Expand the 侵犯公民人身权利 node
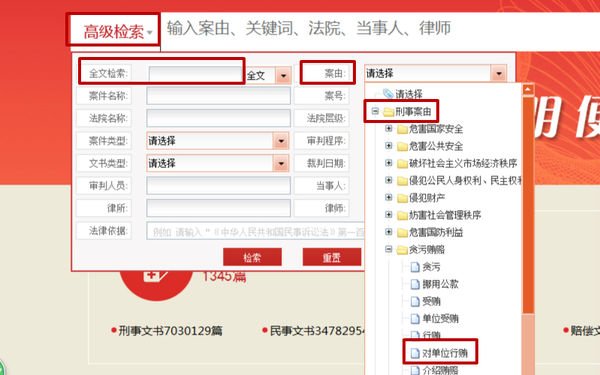This screenshot has height=375, width=600. coord(388,180)
